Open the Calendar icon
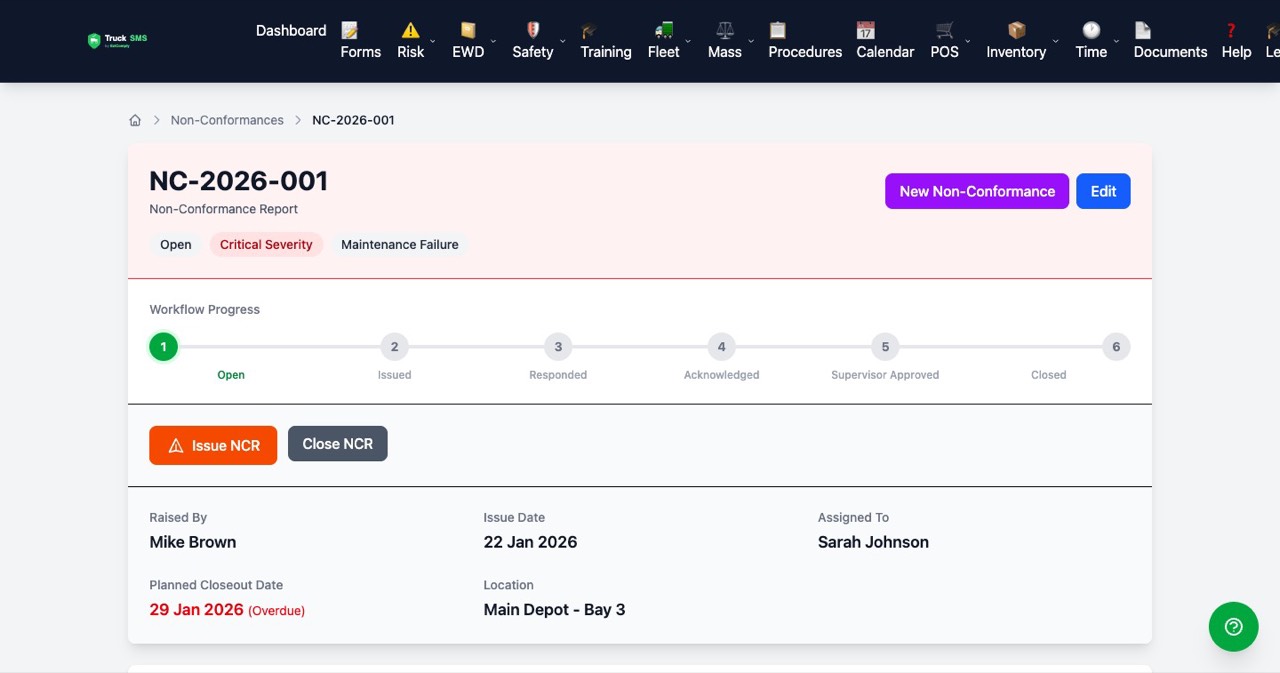Viewport: 1280px width, 673px height. pos(865,30)
